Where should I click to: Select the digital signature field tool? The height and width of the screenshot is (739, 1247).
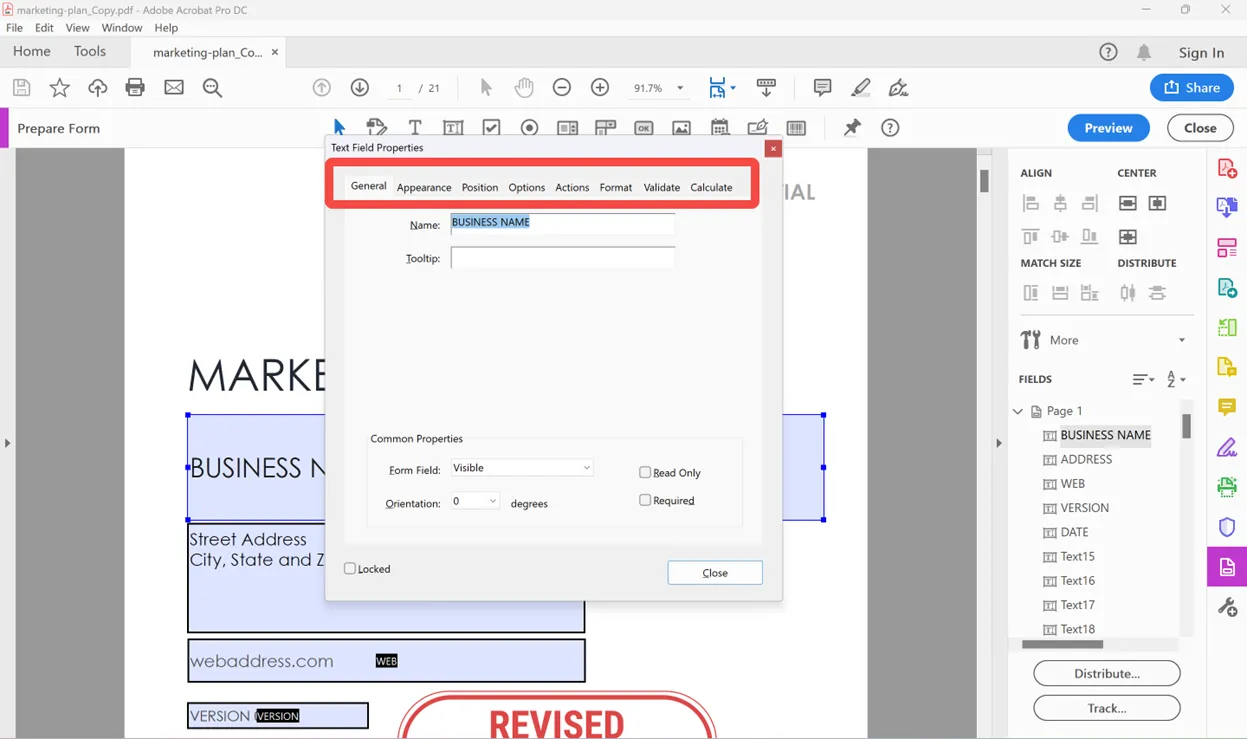757,127
